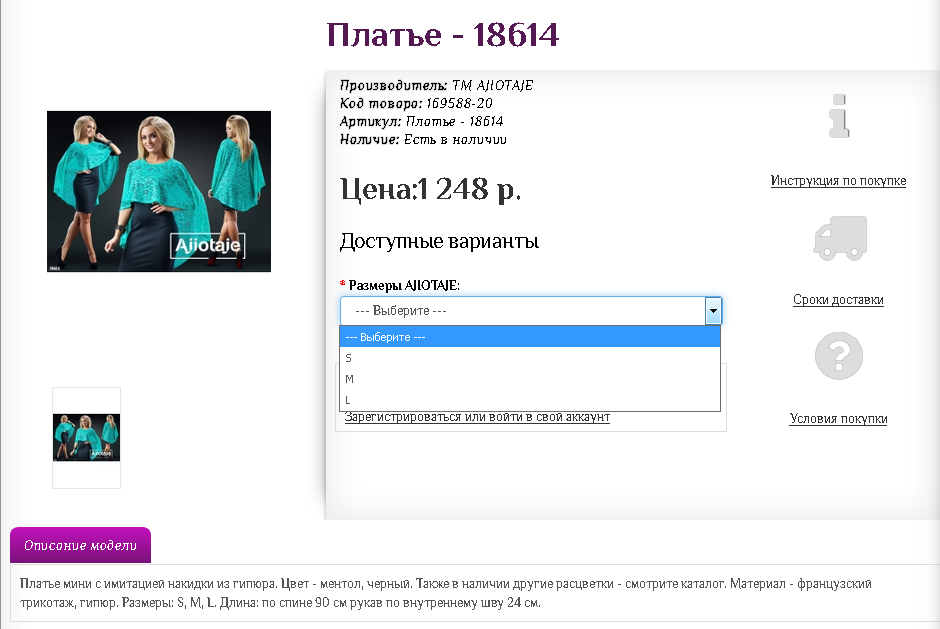This screenshot has height=629, width=940.
Task: Click the 'Наличие: Есть в наличии' line
Action: click(423, 139)
